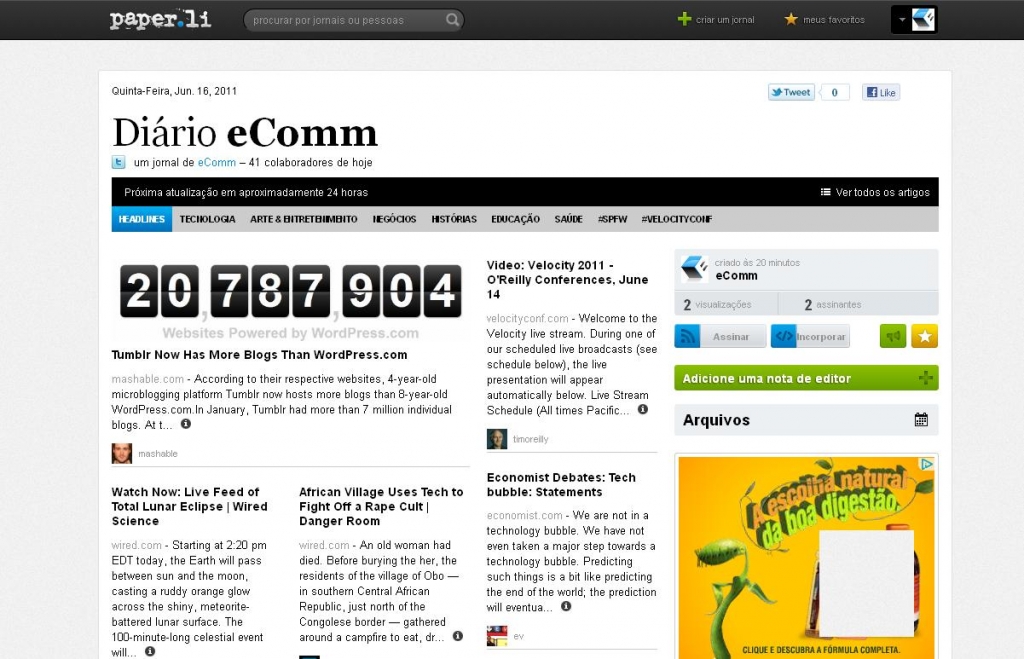Open Tumblr Now Has More Blogs headline
The height and width of the screenshot is (659, 1024).
[259, 355]
